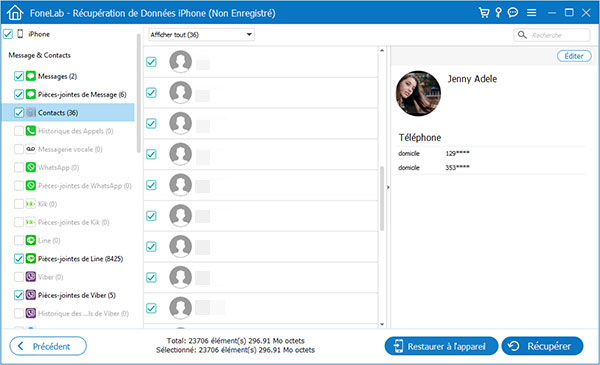Click the Pièces-jointes de Kik icon
The height and width of the screenshot is (365, 600).
(31, 222)
